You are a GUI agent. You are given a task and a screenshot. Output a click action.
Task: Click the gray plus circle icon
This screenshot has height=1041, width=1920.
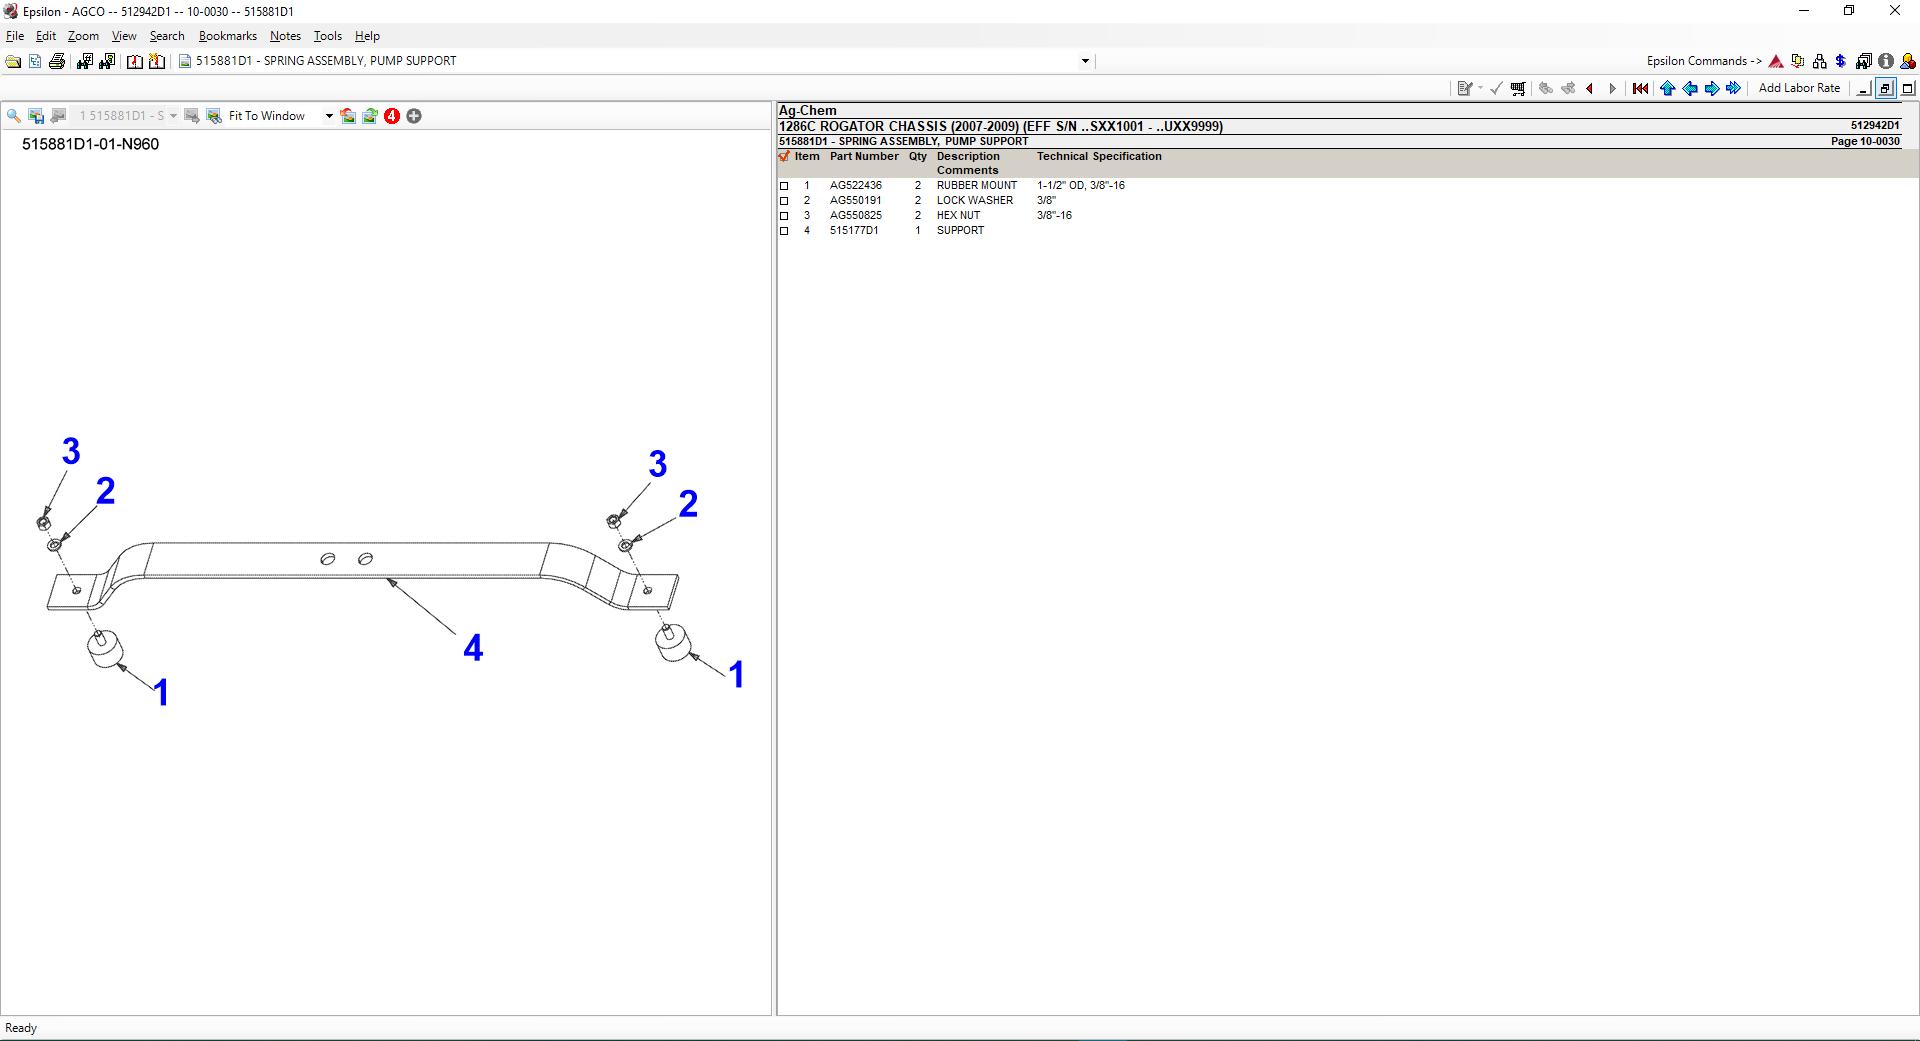point(414,116)
